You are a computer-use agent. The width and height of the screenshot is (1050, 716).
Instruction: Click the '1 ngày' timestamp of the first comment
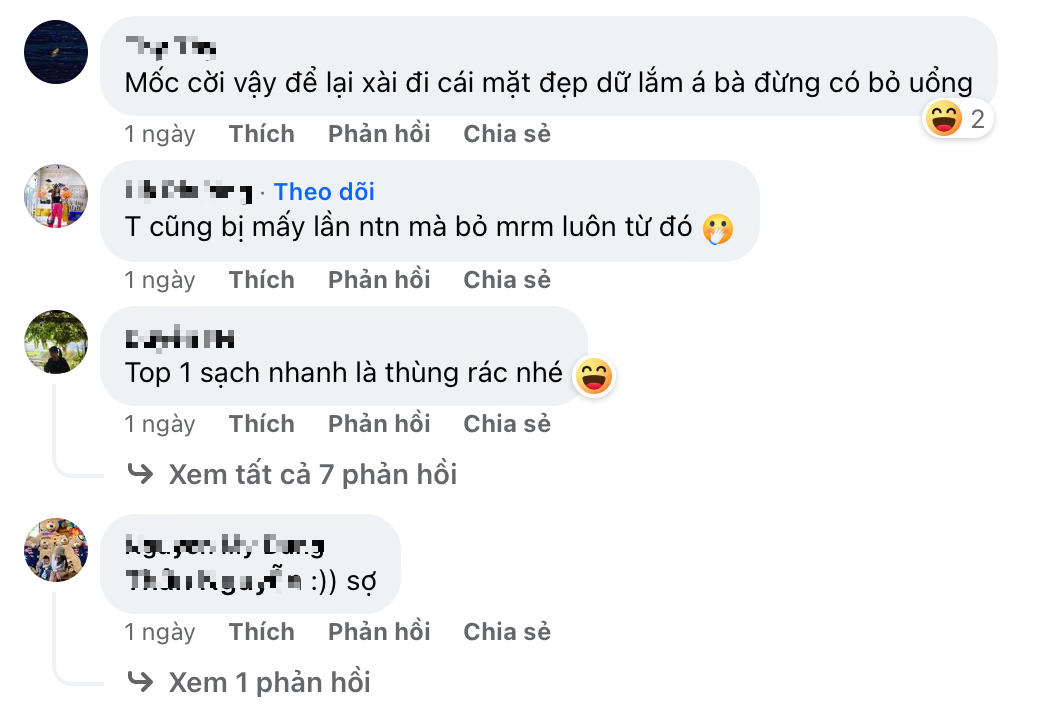(x=160, y=134)
